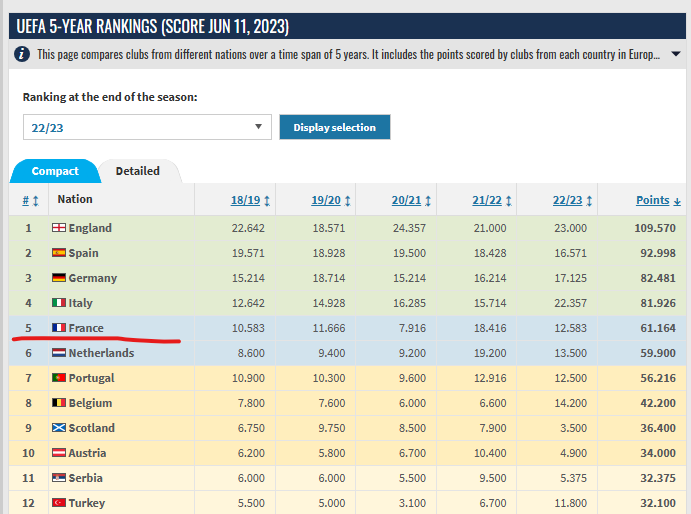Click the Portugal flag icon
691x514 pixels.
click(59, 378)
